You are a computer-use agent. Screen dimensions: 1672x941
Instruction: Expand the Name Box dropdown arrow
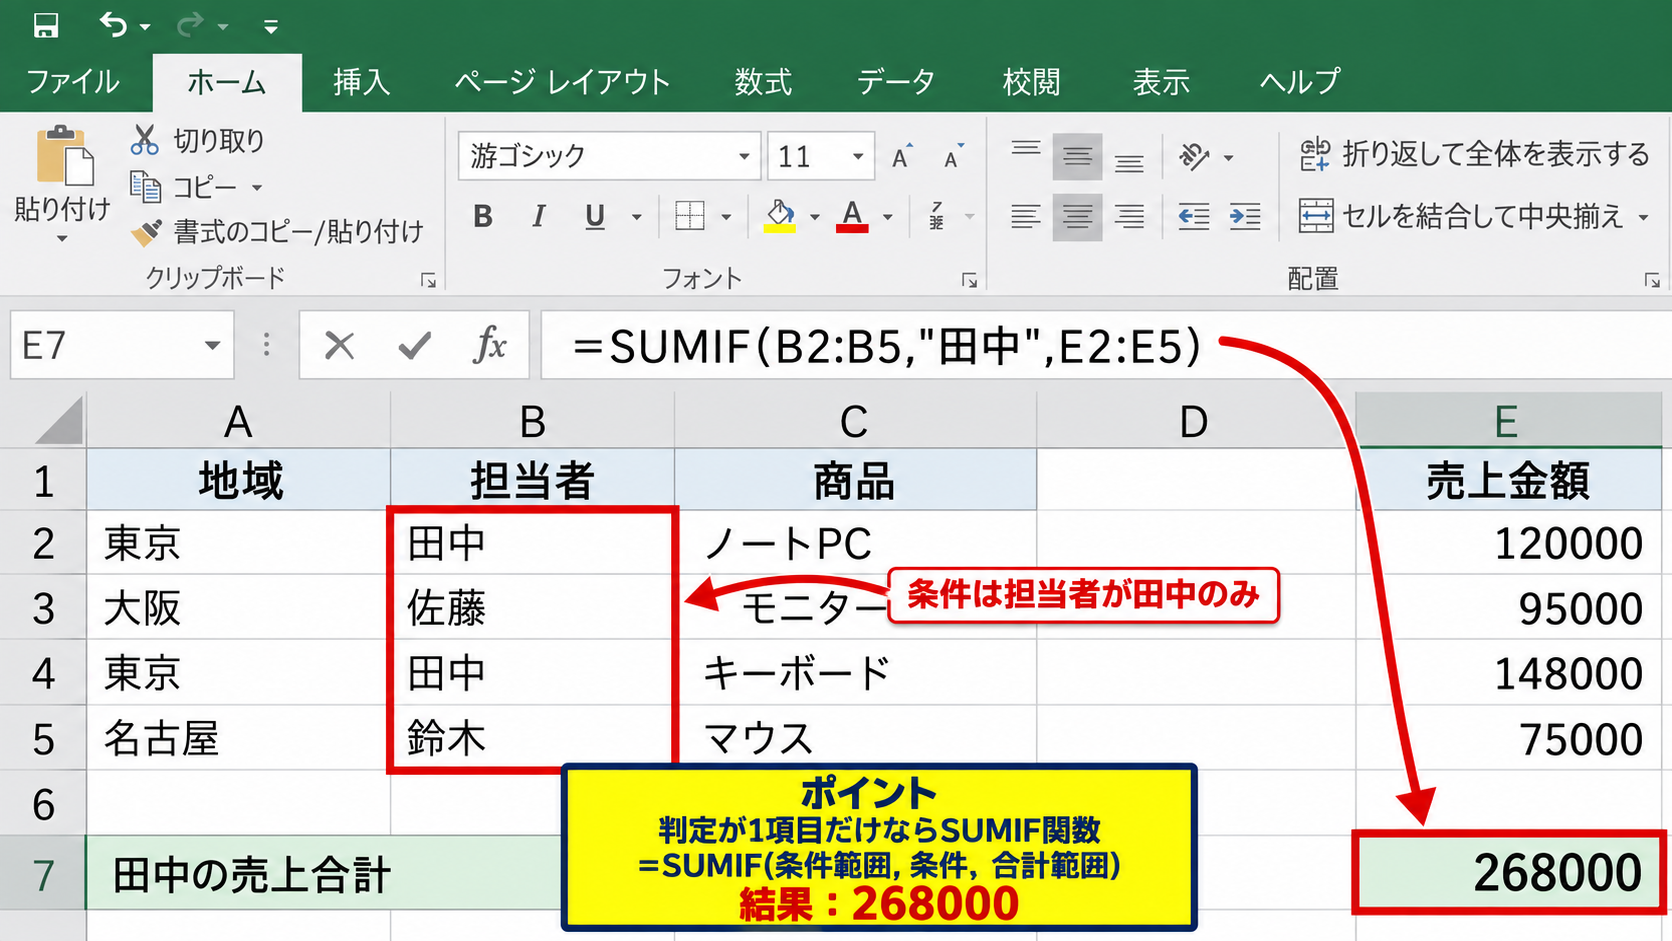coord(212,346)
